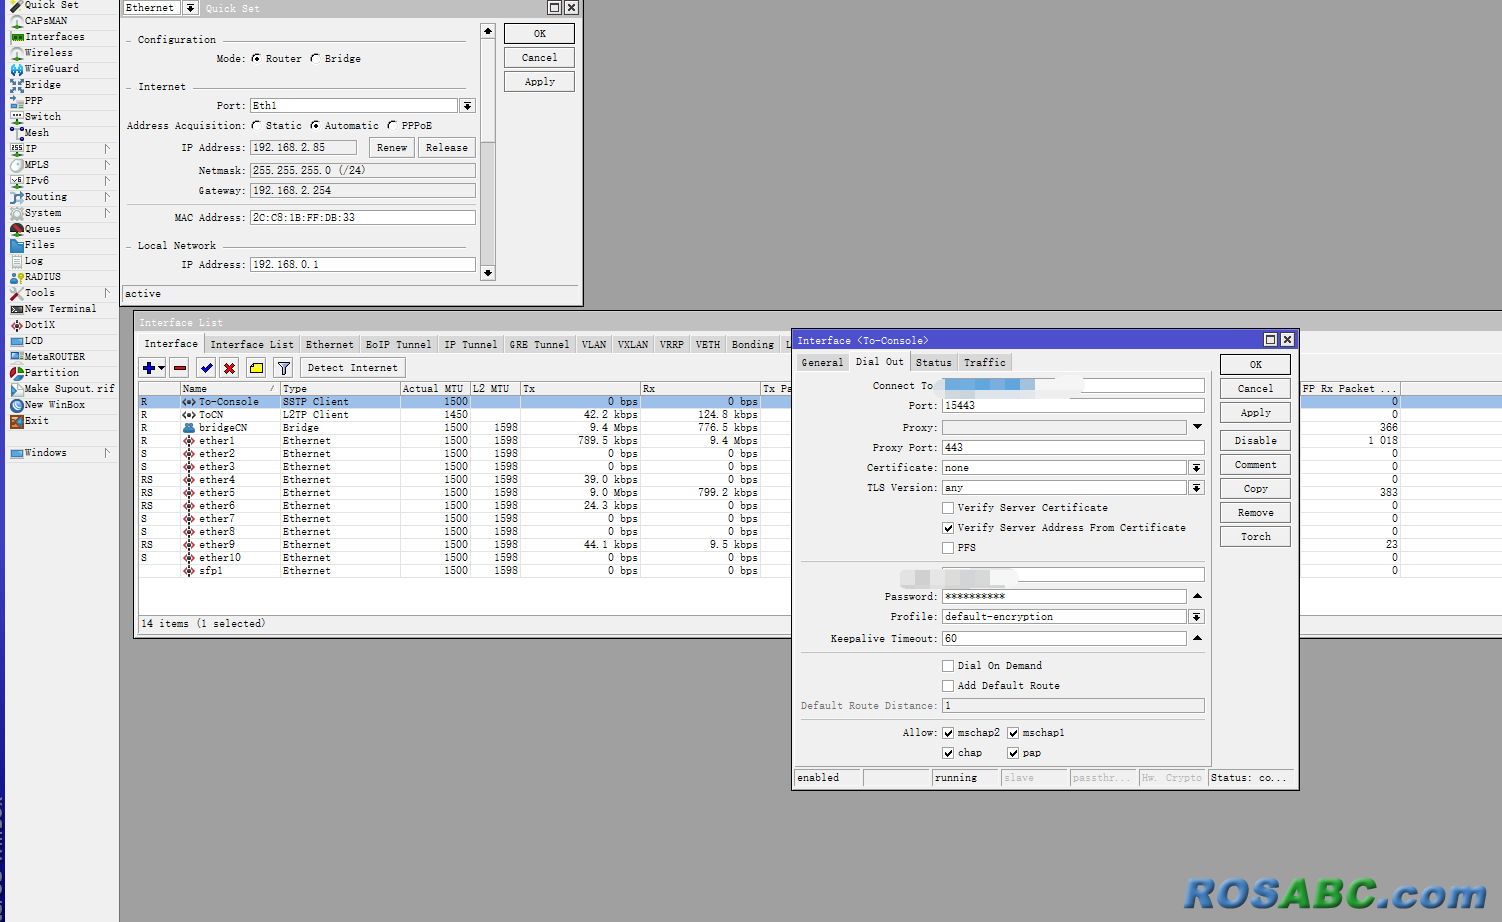Screen dimensions: 1502x922
Task: Click the Detect Internet button
Action: coord(352,368)
